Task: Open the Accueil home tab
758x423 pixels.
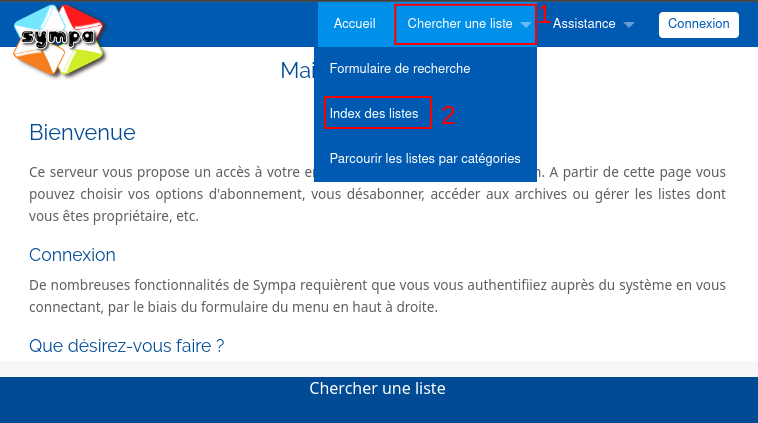Action: (x=354, y=24)
